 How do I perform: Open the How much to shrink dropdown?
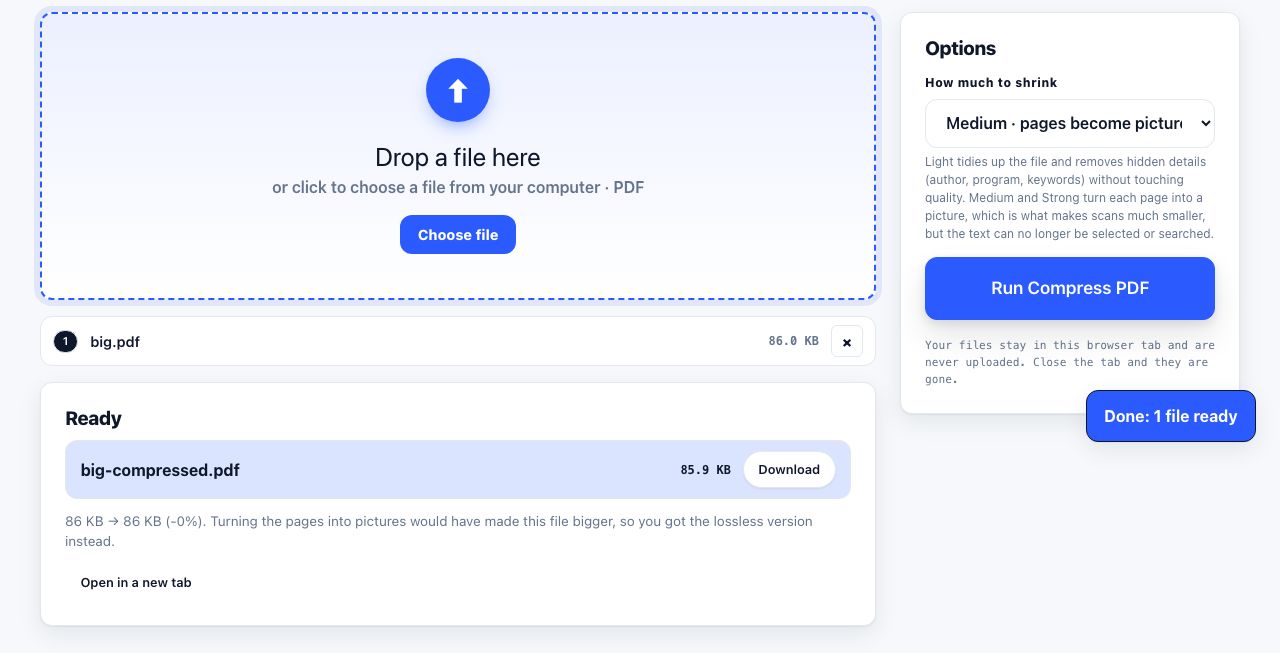click(1070, 124)
